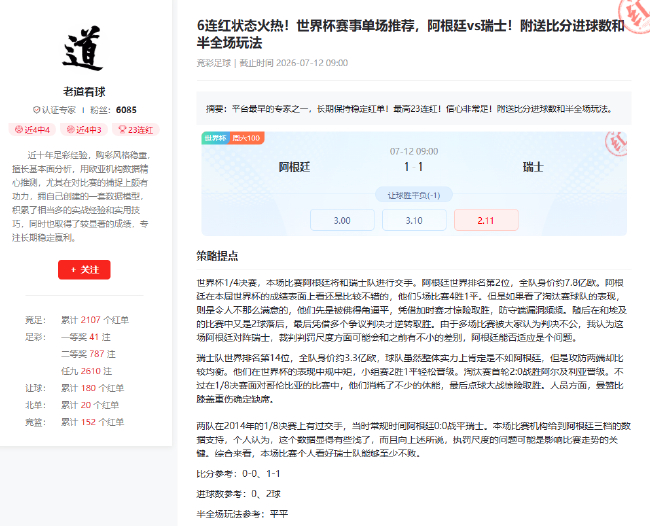Screen dimensions: 650x526
Task: Select the 近4中4 badge
Action: coord(32,130)
